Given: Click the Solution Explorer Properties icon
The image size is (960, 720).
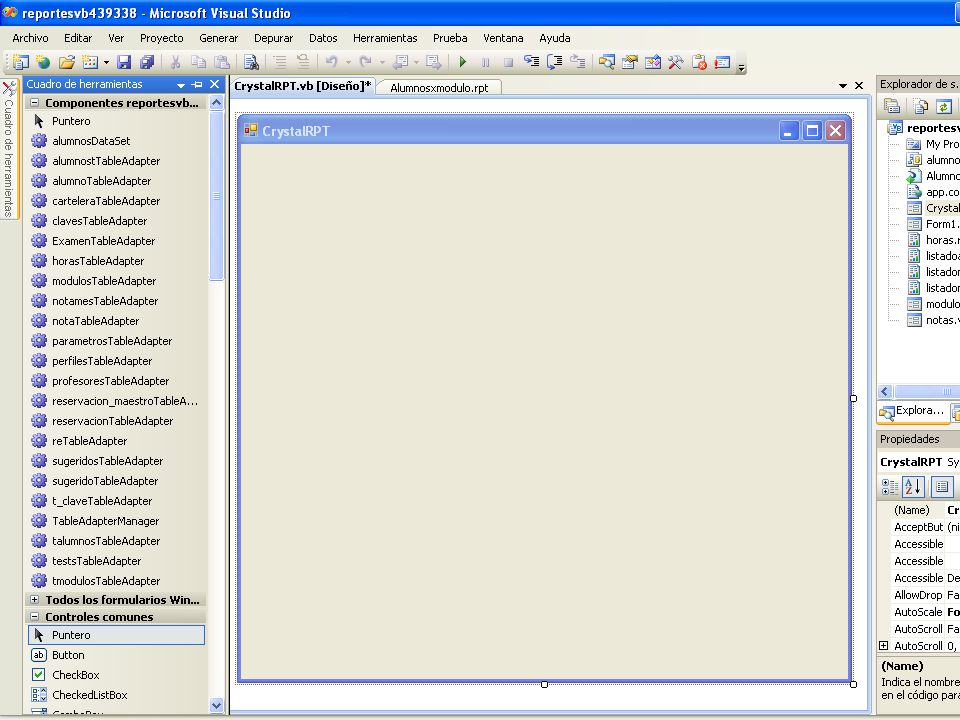Looking at the screenshot, I should [892, 107].
